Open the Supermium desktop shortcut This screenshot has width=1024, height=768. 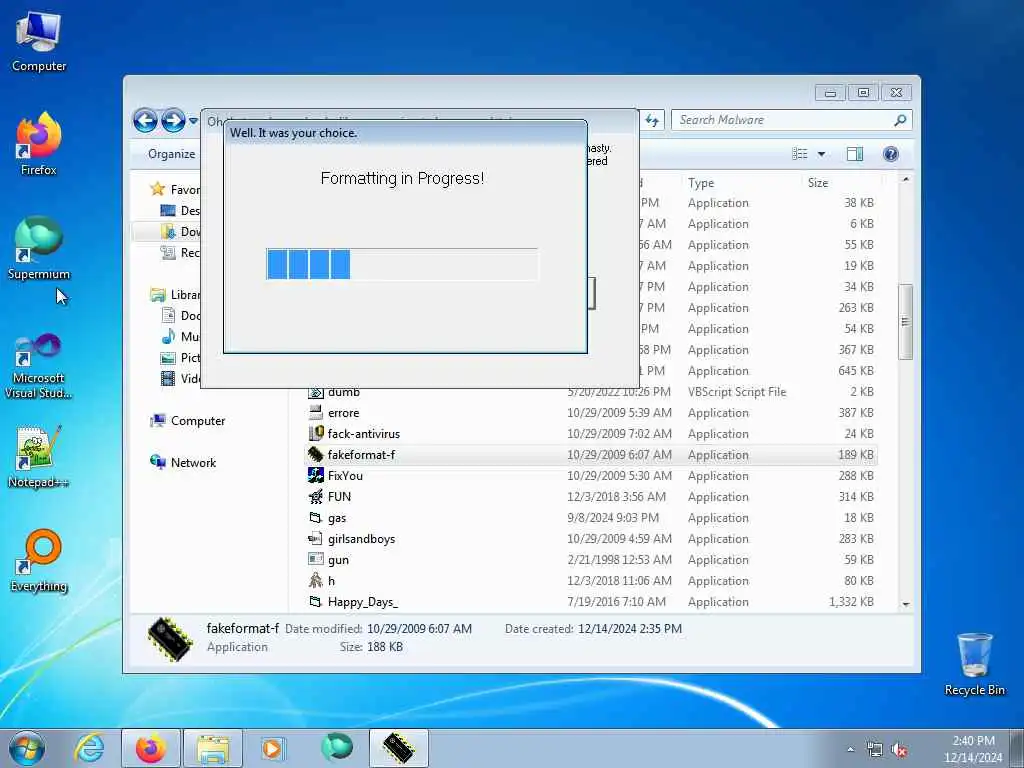[39, 249]
